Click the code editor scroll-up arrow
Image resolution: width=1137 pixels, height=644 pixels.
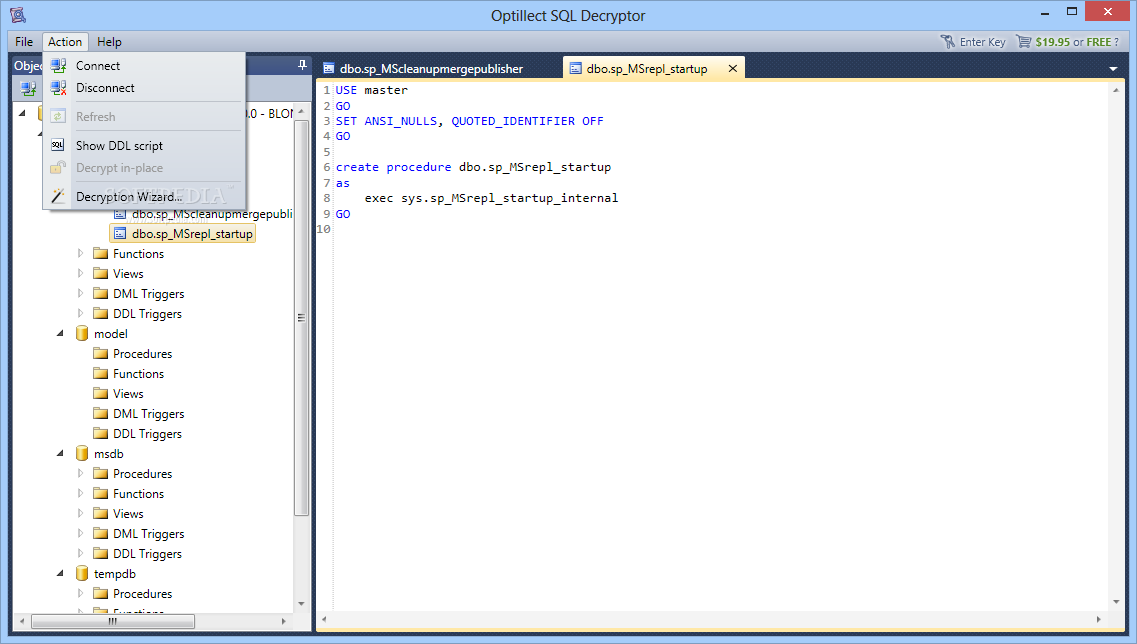pyautogui.click(x=1116, y=90)
